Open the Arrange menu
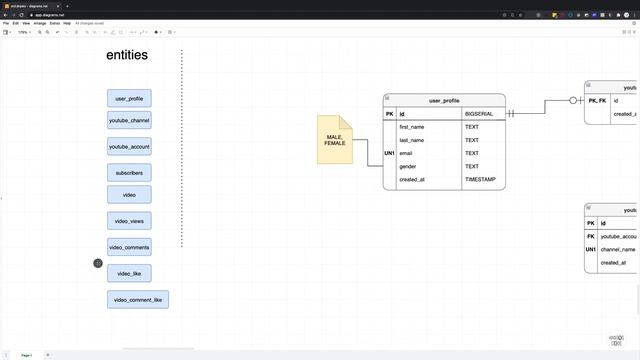 click(40, 23)
